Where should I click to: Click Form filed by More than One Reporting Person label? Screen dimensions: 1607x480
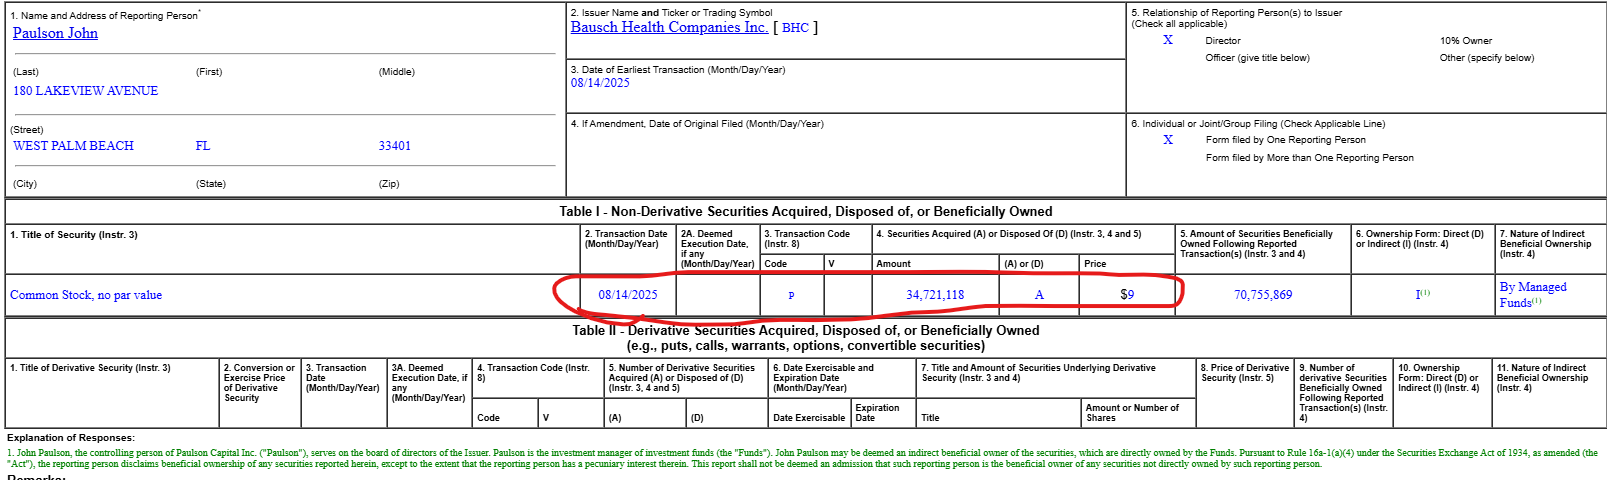tap(1310, 158)
